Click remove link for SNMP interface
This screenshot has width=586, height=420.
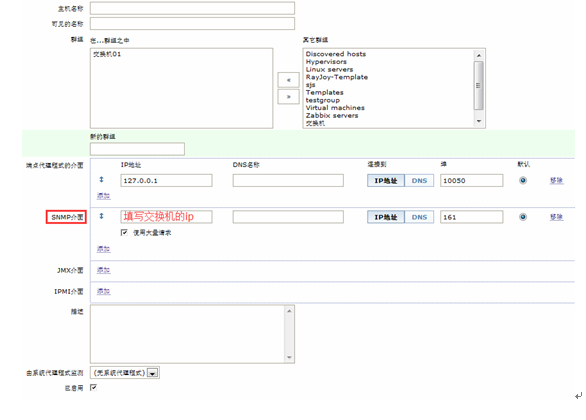[556, 217]
